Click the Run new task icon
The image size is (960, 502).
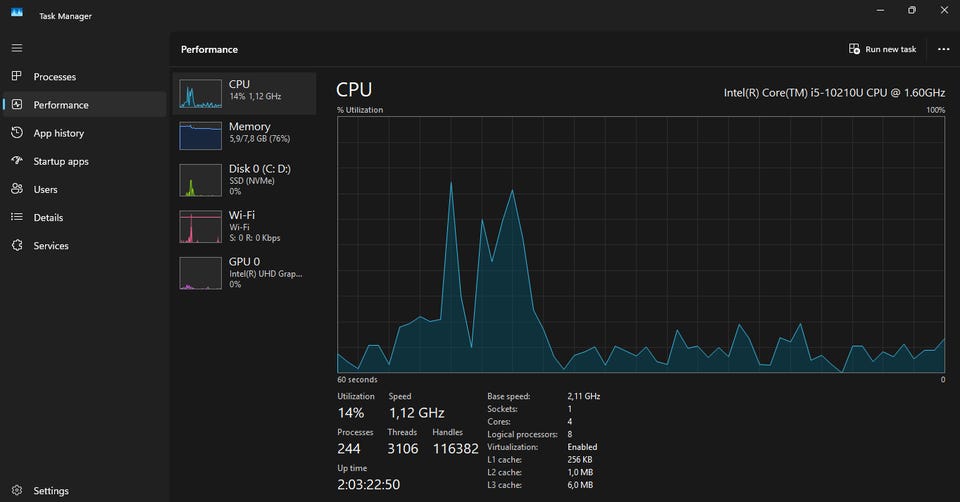point(854,48)
